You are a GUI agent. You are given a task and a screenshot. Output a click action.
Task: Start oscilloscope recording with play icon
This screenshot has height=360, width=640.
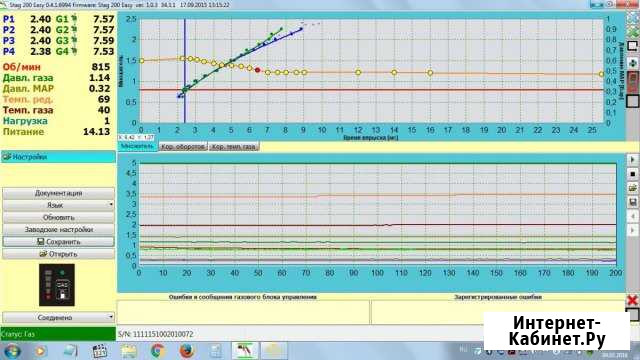633,160
